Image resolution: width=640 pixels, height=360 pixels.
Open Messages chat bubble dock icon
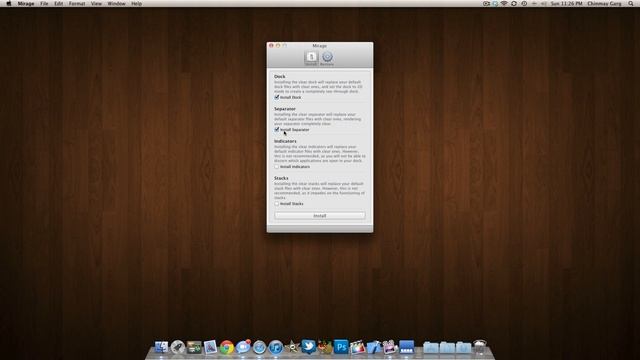click(x=243, y=347)
